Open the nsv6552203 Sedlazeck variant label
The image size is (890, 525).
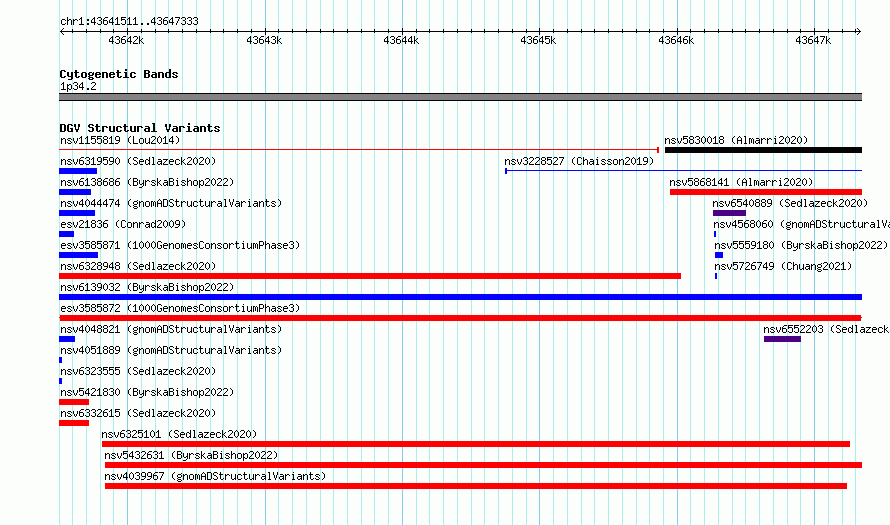[826, 329]
